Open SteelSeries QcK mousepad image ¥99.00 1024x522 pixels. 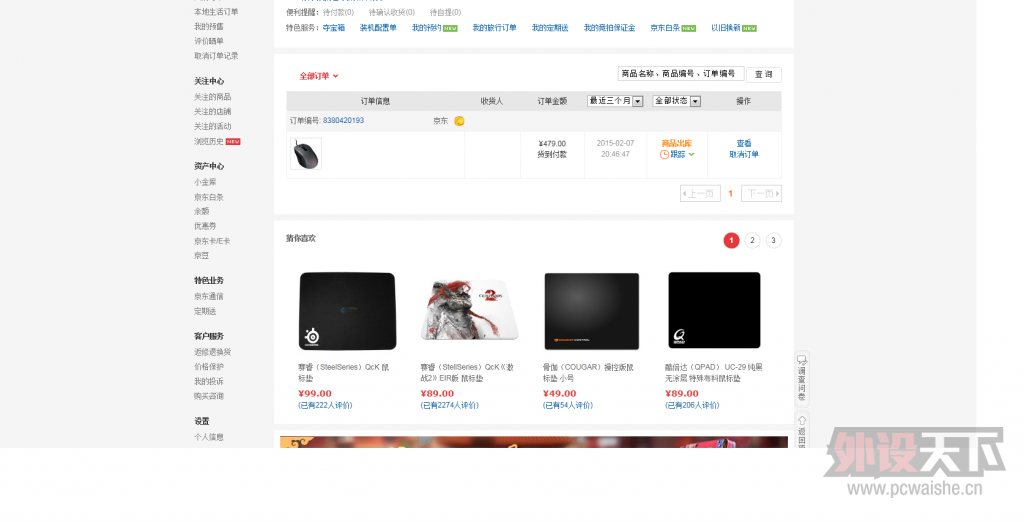point(347,311)
